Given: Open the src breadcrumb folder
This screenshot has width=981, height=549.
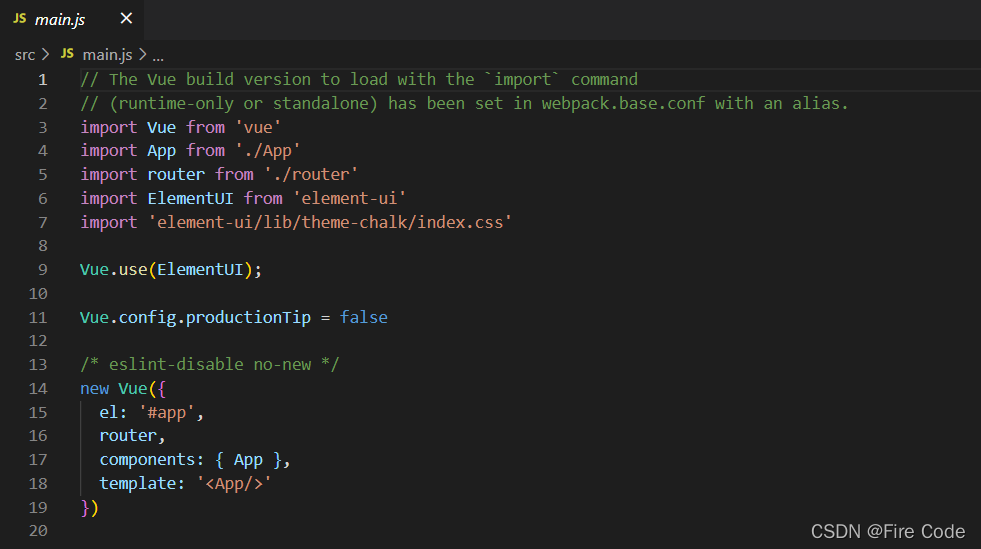Looking at the screenshot, I should point(25,55).
